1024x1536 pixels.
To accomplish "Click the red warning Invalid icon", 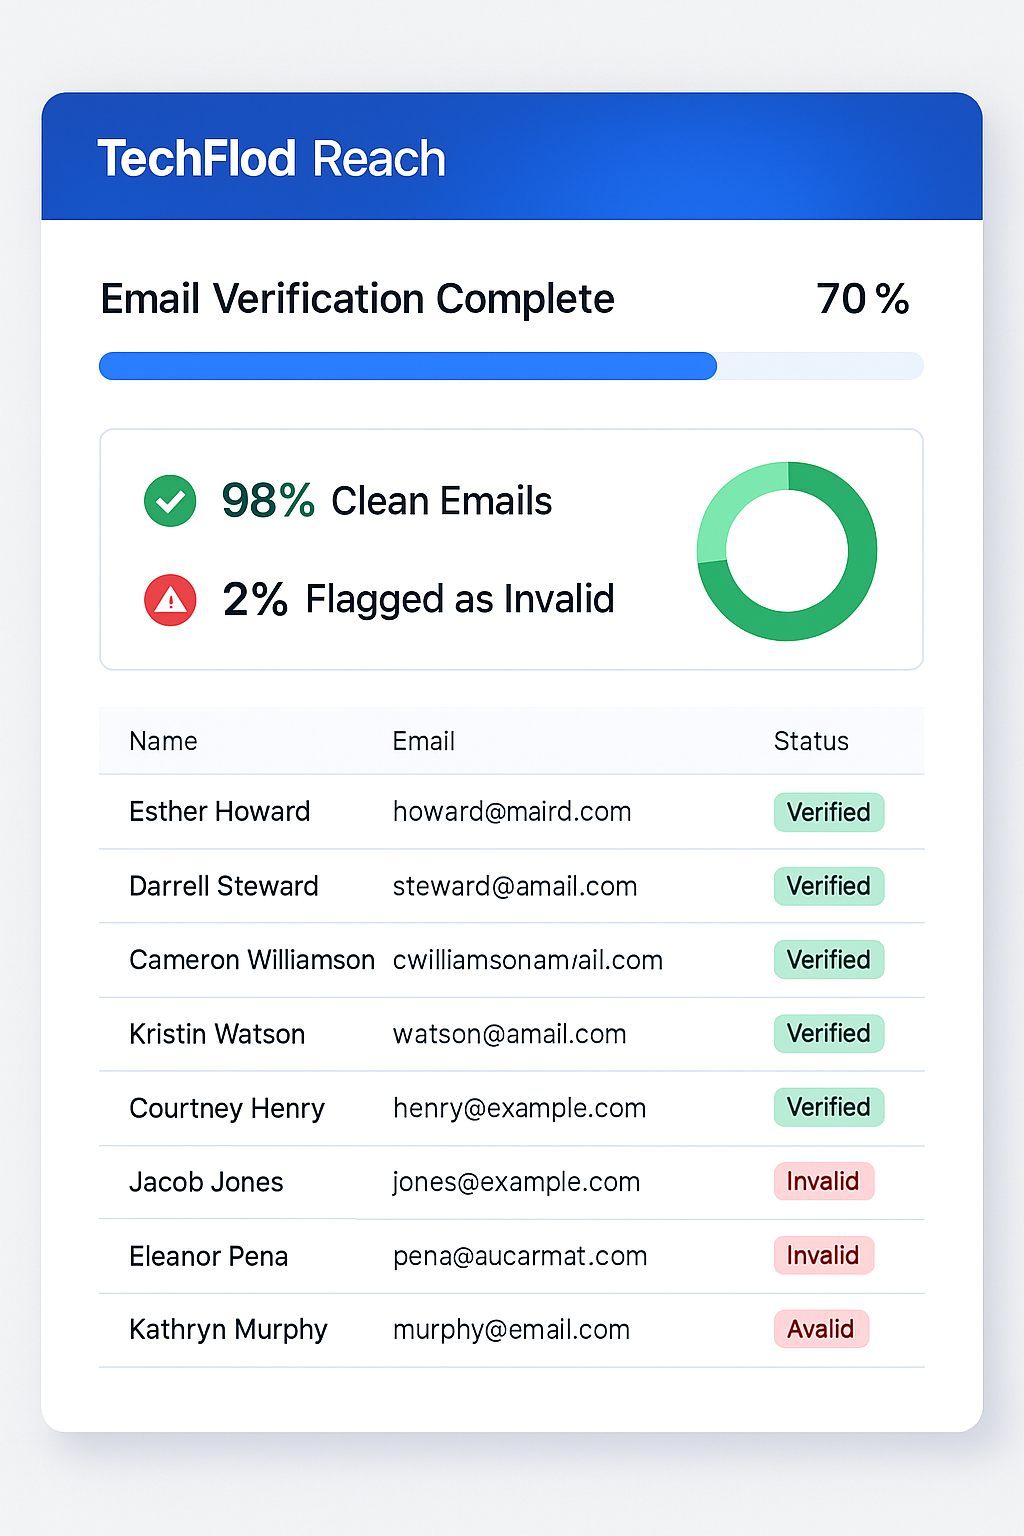I will pyautogui.click(x=170, y=600).
